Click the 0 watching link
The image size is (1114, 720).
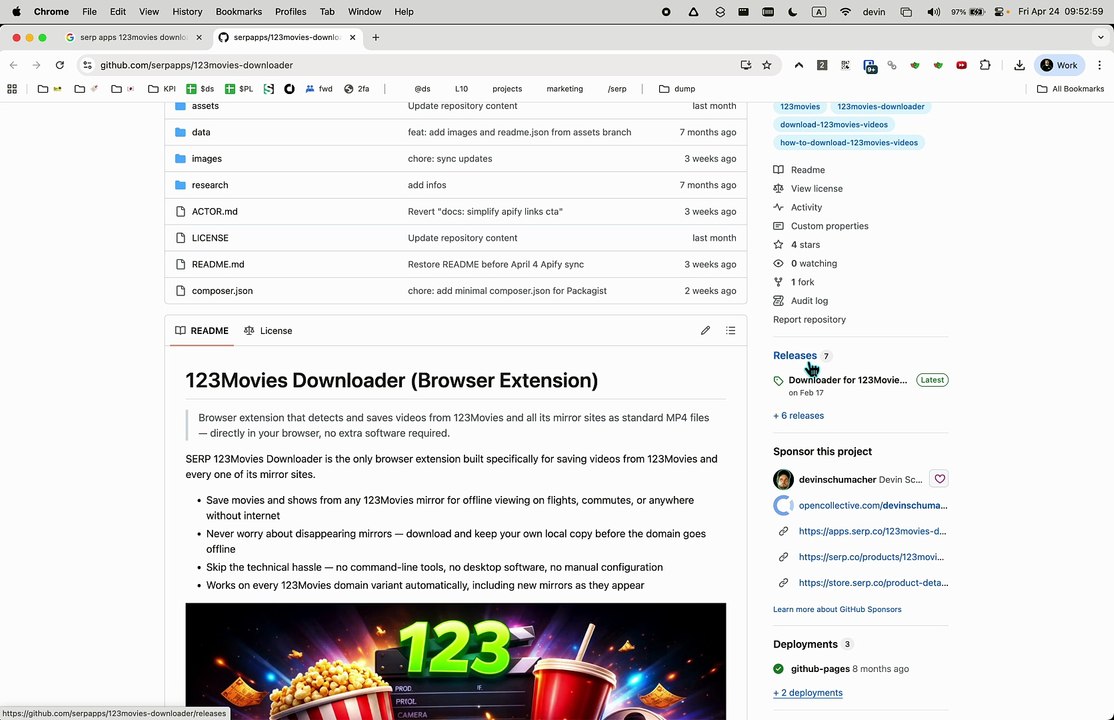pos(813,264)
